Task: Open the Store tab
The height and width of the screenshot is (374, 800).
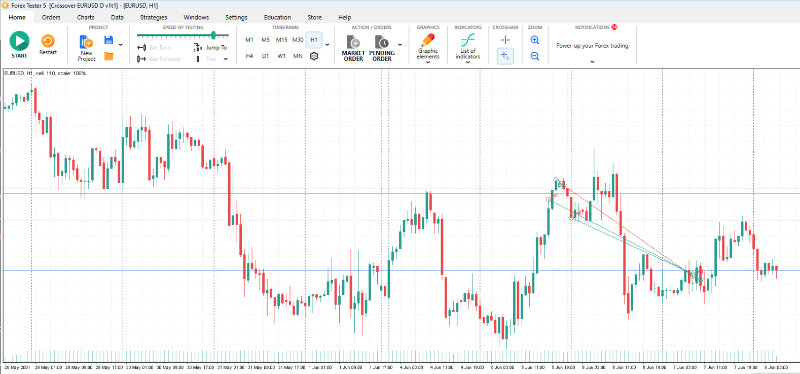Action: (x=315, y=17)
